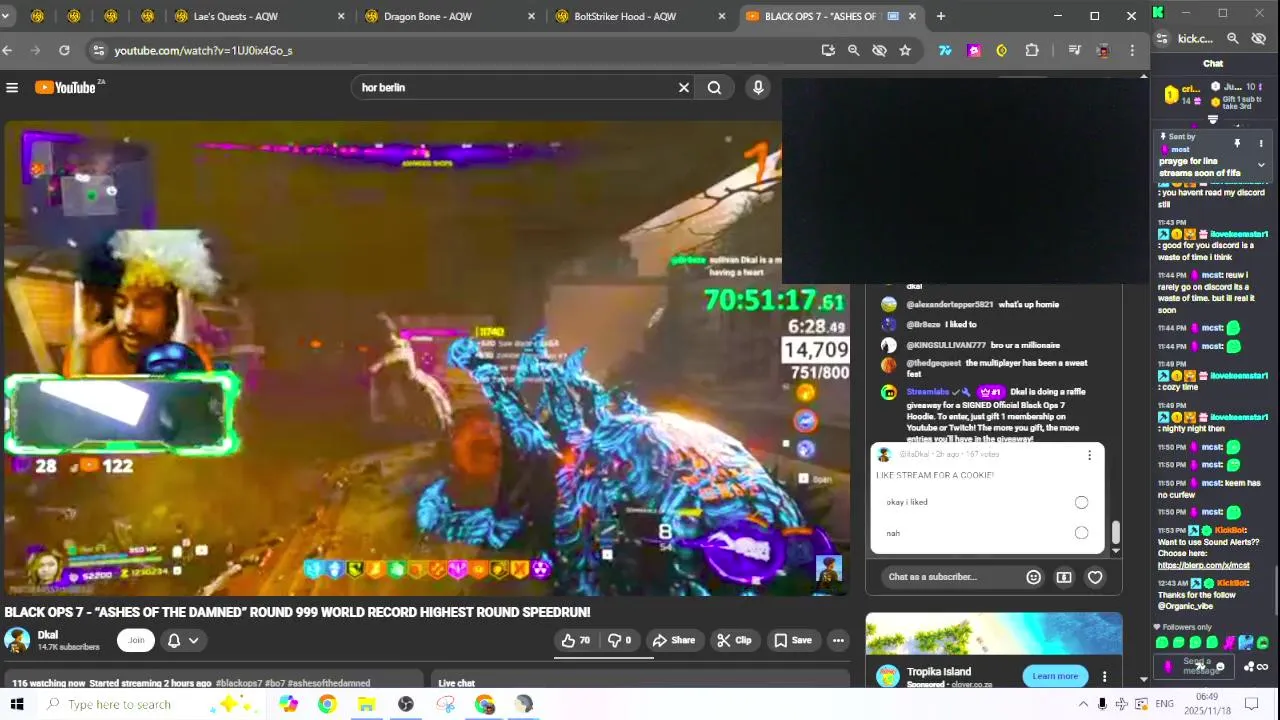Screen dimensions: 1280x720
Task: Open Kick window site settings icon
Action: click(x=1161, y=38)
